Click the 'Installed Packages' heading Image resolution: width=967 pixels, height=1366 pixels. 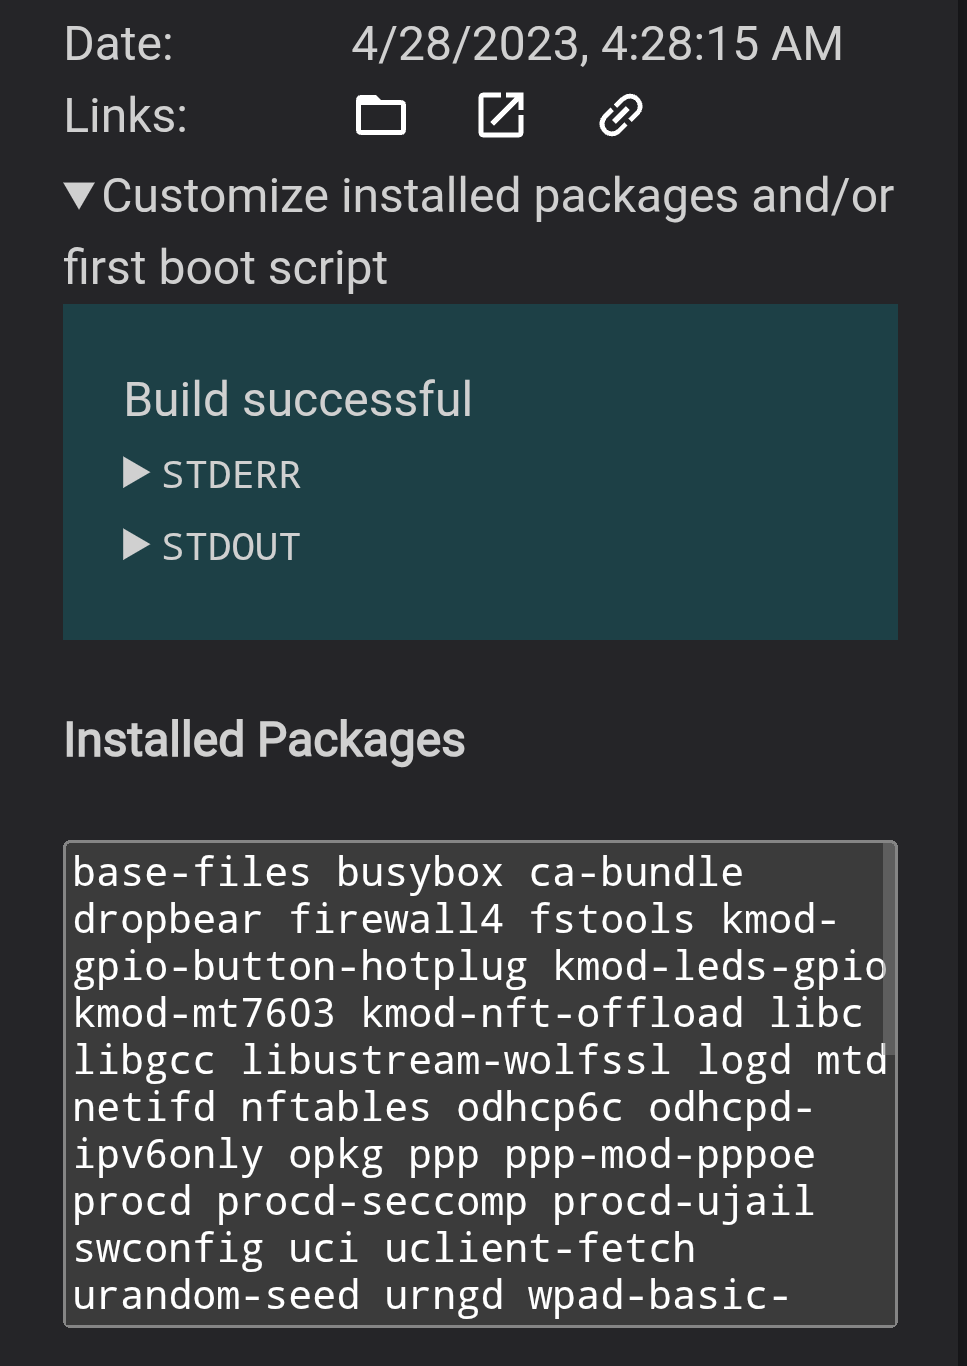[264, 740]
